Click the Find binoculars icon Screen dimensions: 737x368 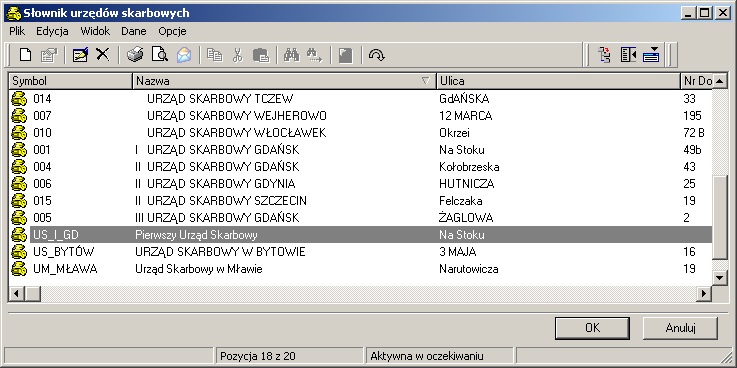click(292, 55)
